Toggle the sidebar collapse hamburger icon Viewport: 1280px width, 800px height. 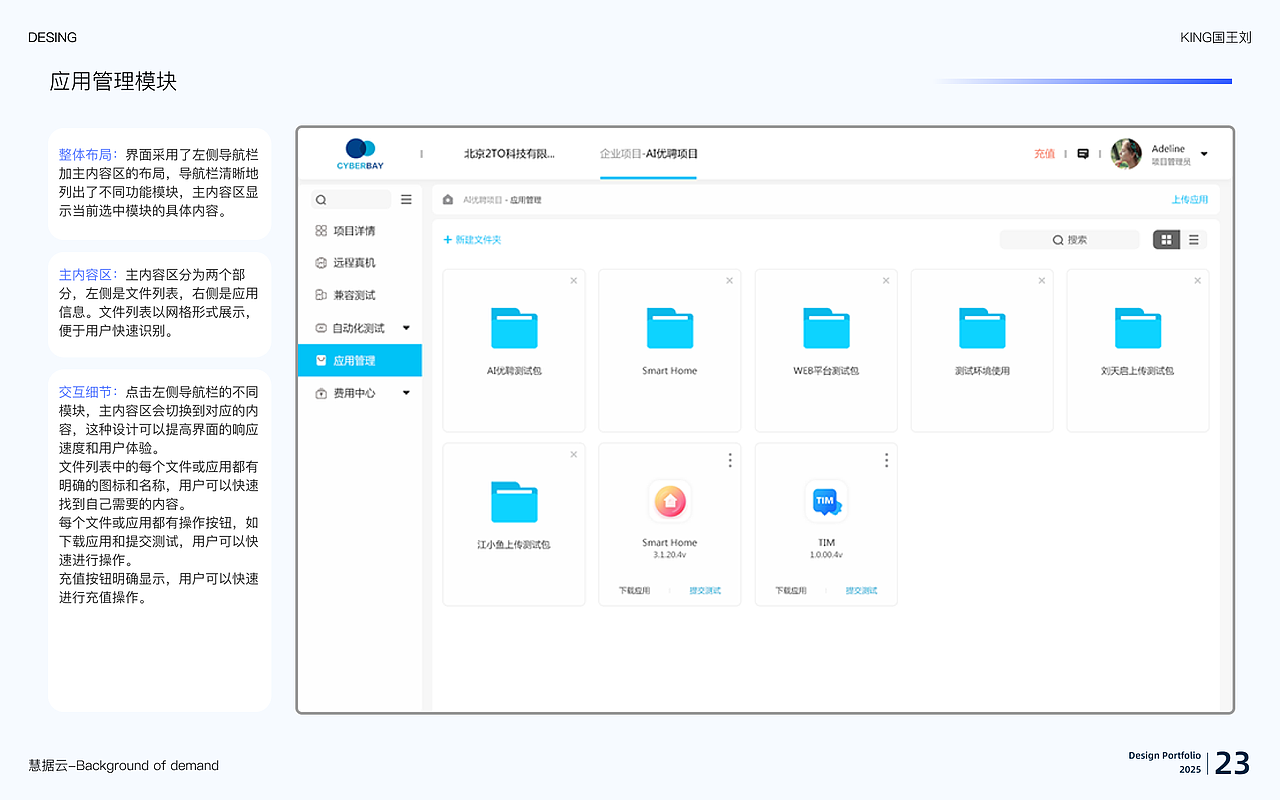406,199
